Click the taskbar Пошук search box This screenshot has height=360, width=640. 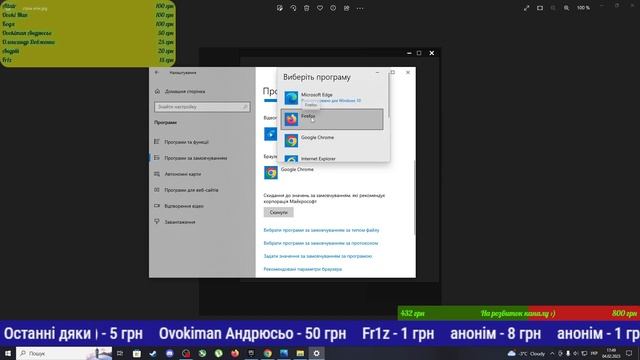point(64,353)
